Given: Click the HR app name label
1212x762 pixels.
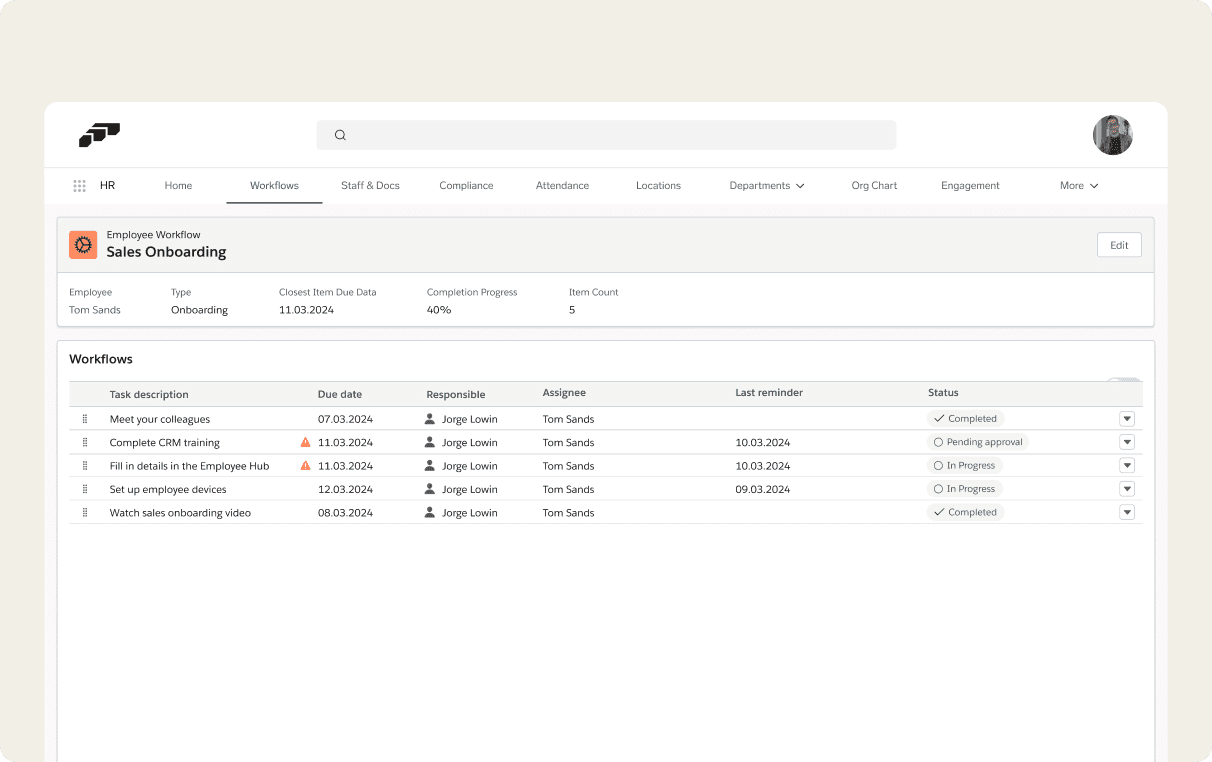Looking at the screenshot, I should pyautogui.click(x=107, y=186).
